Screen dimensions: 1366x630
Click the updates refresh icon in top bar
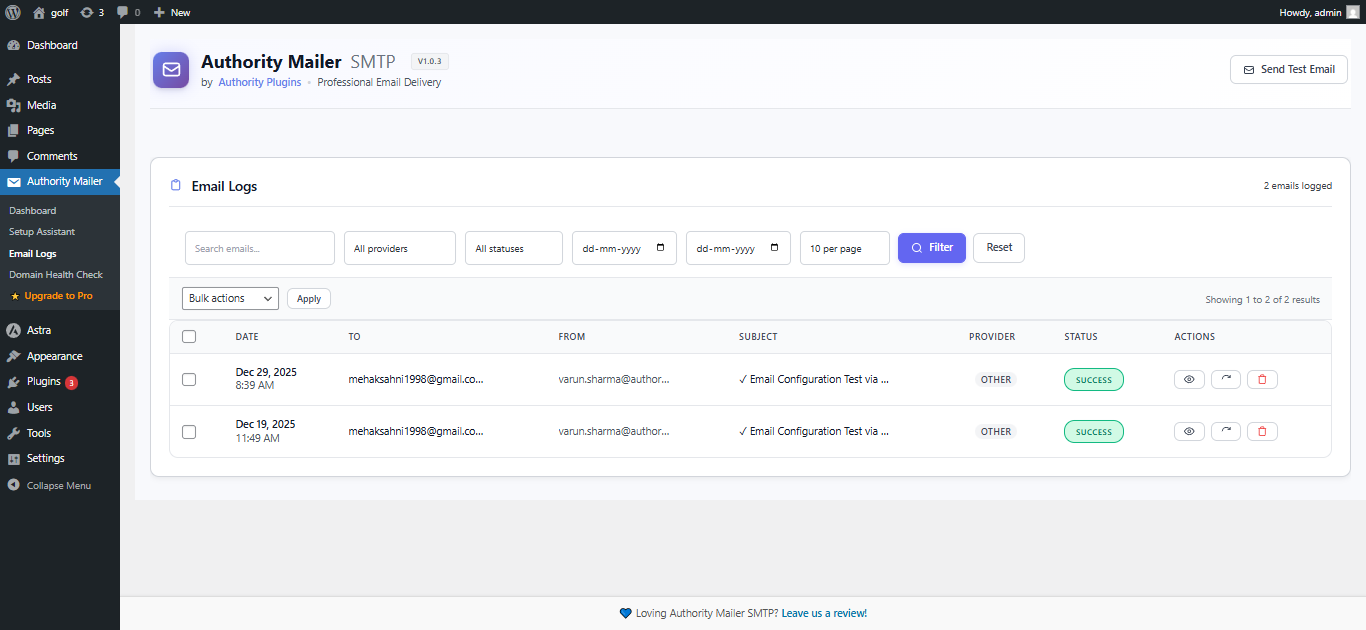88,12
